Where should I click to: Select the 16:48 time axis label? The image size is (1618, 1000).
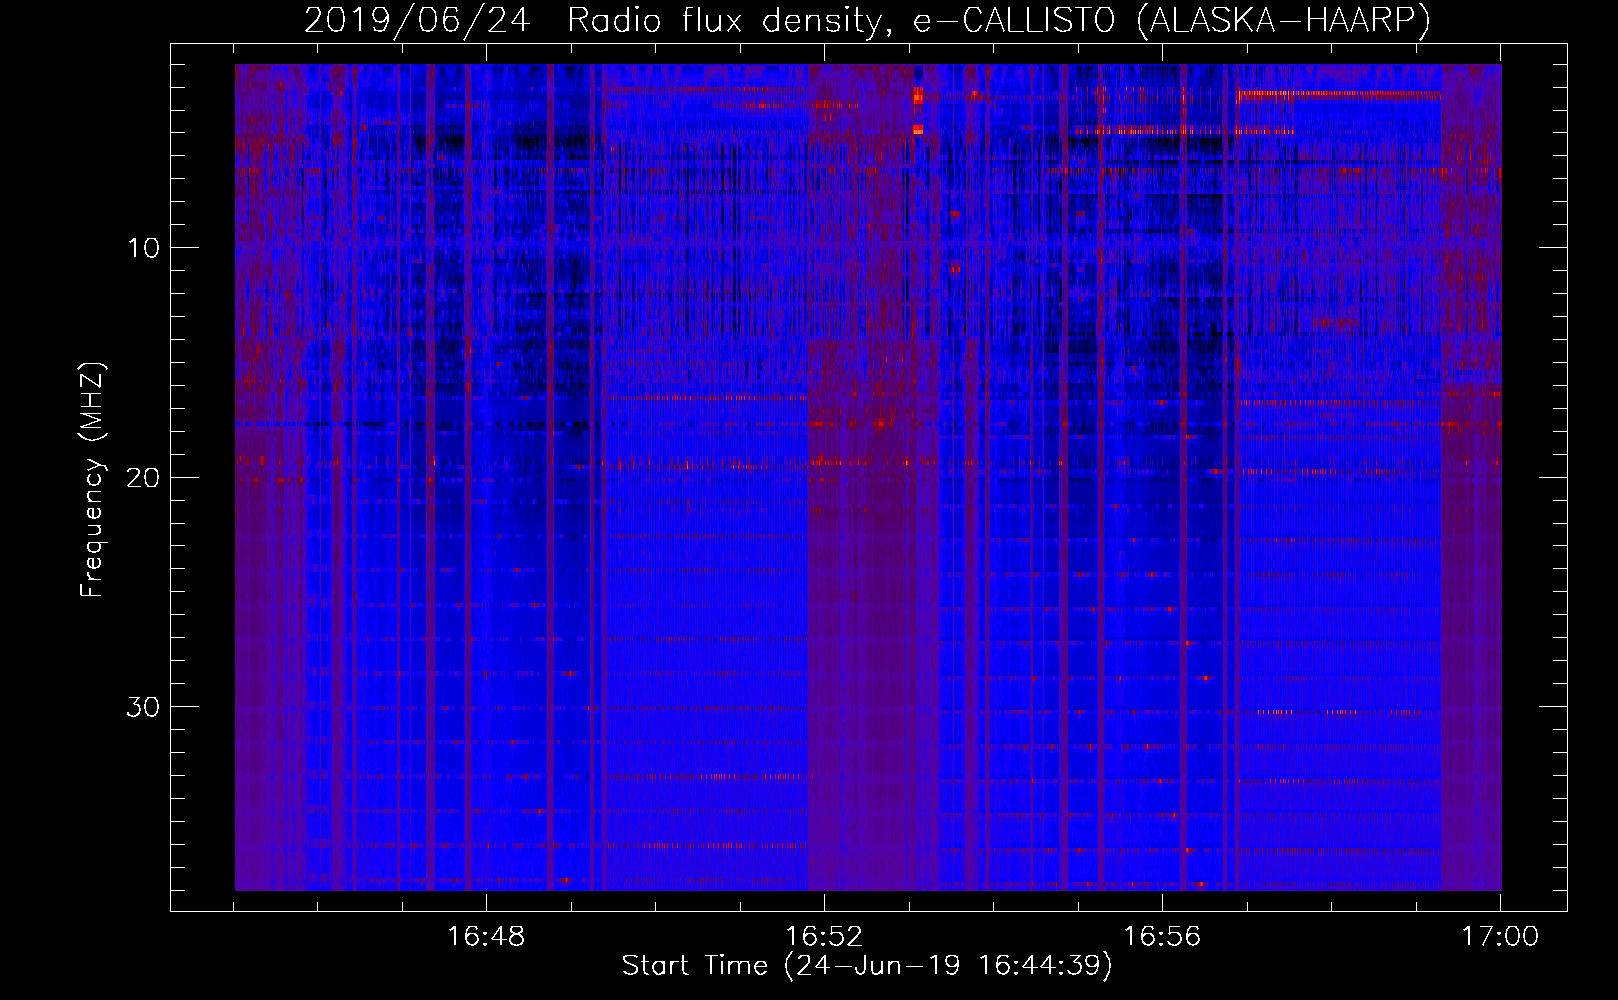(x=485, y=937)
